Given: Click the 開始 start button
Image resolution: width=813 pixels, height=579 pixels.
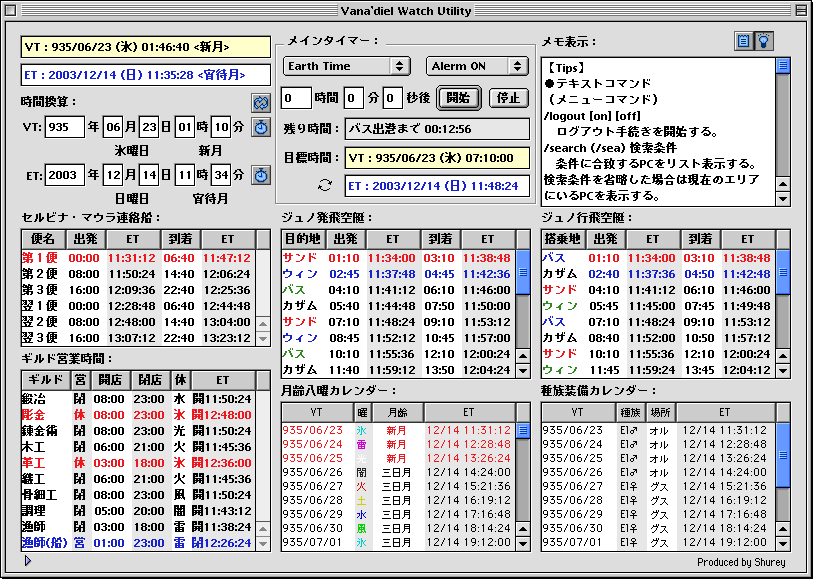Looking at the screenshot, I should tap(458, 98).
